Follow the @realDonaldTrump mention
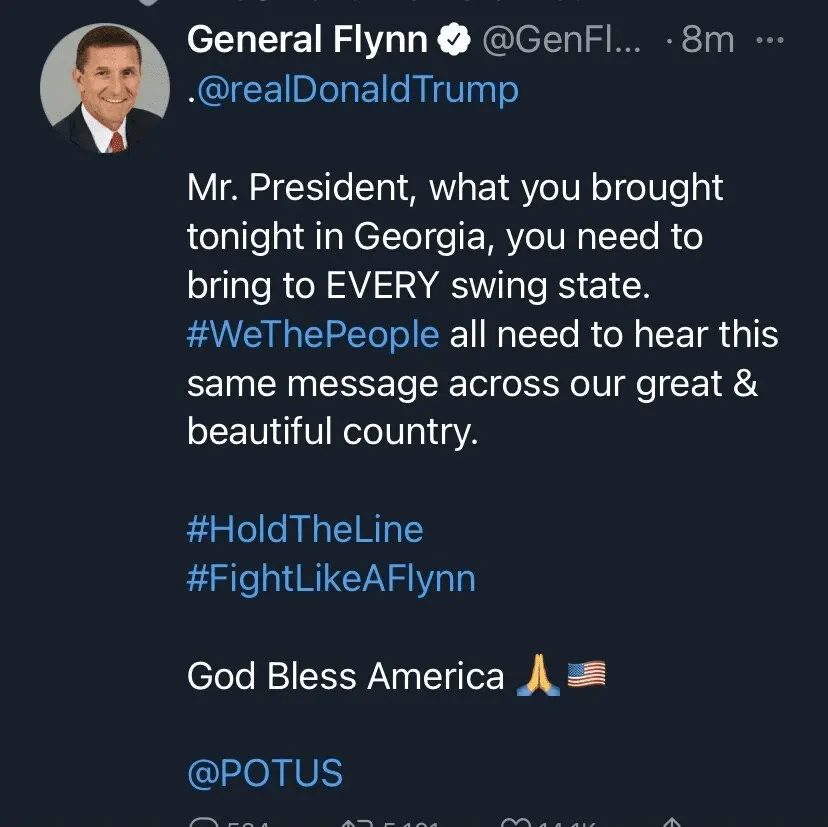This screenshot has height=827, width=828. point(355,90)
